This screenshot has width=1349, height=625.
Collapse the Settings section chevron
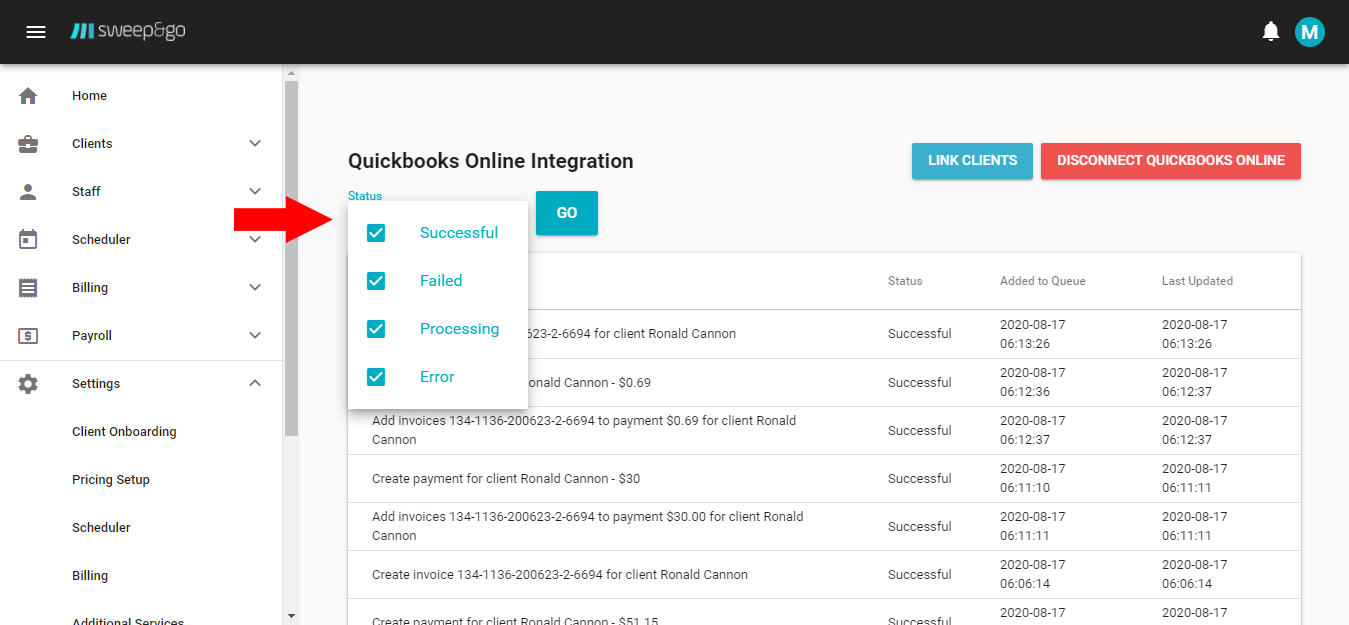pyautogui.click(x=255, y=383)
